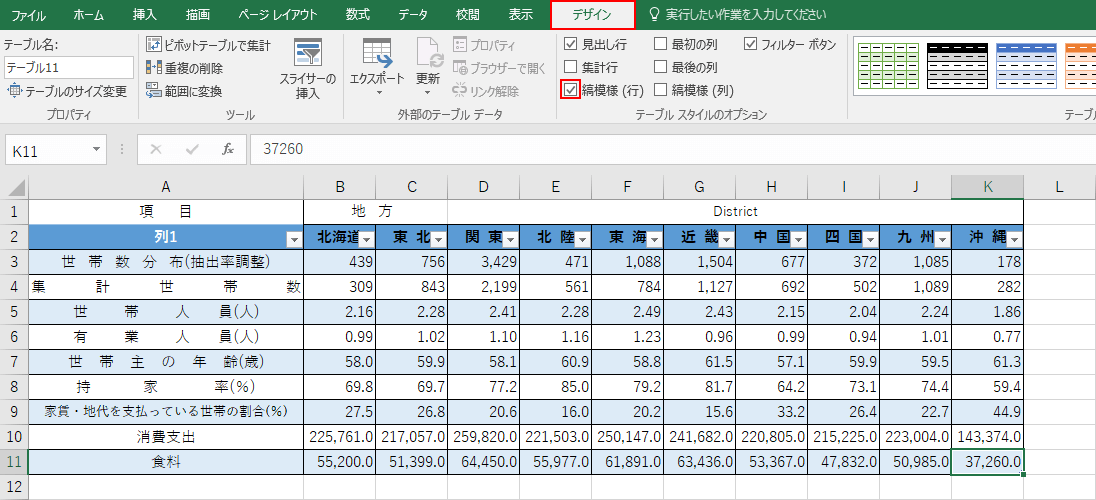Click the 消費支出 row label cell
The height and width of the screenshot is (500, 1096).
coord(166,437)
